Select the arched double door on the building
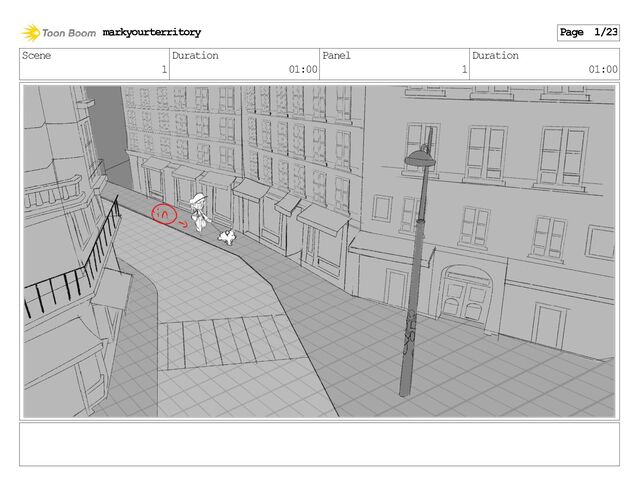This screenshot has height=495, width=640. [x=467, y=294]
